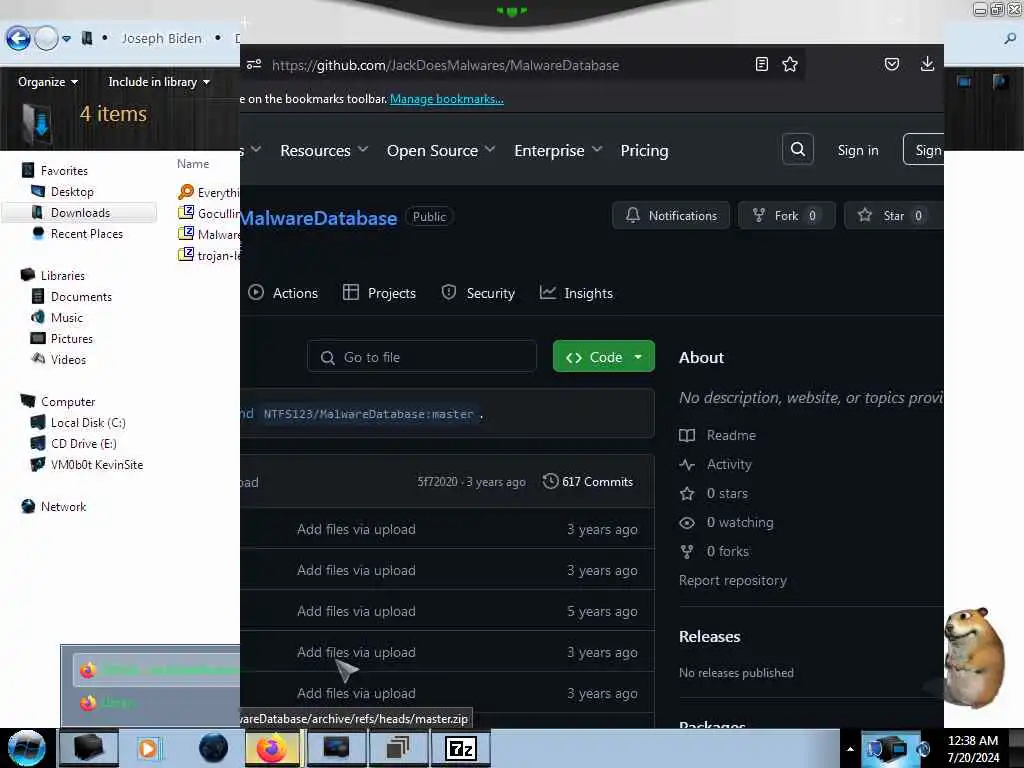1024x768 pixels.
Task: Click the GitHub URL in address bar
Action: [x=445, y=65]
